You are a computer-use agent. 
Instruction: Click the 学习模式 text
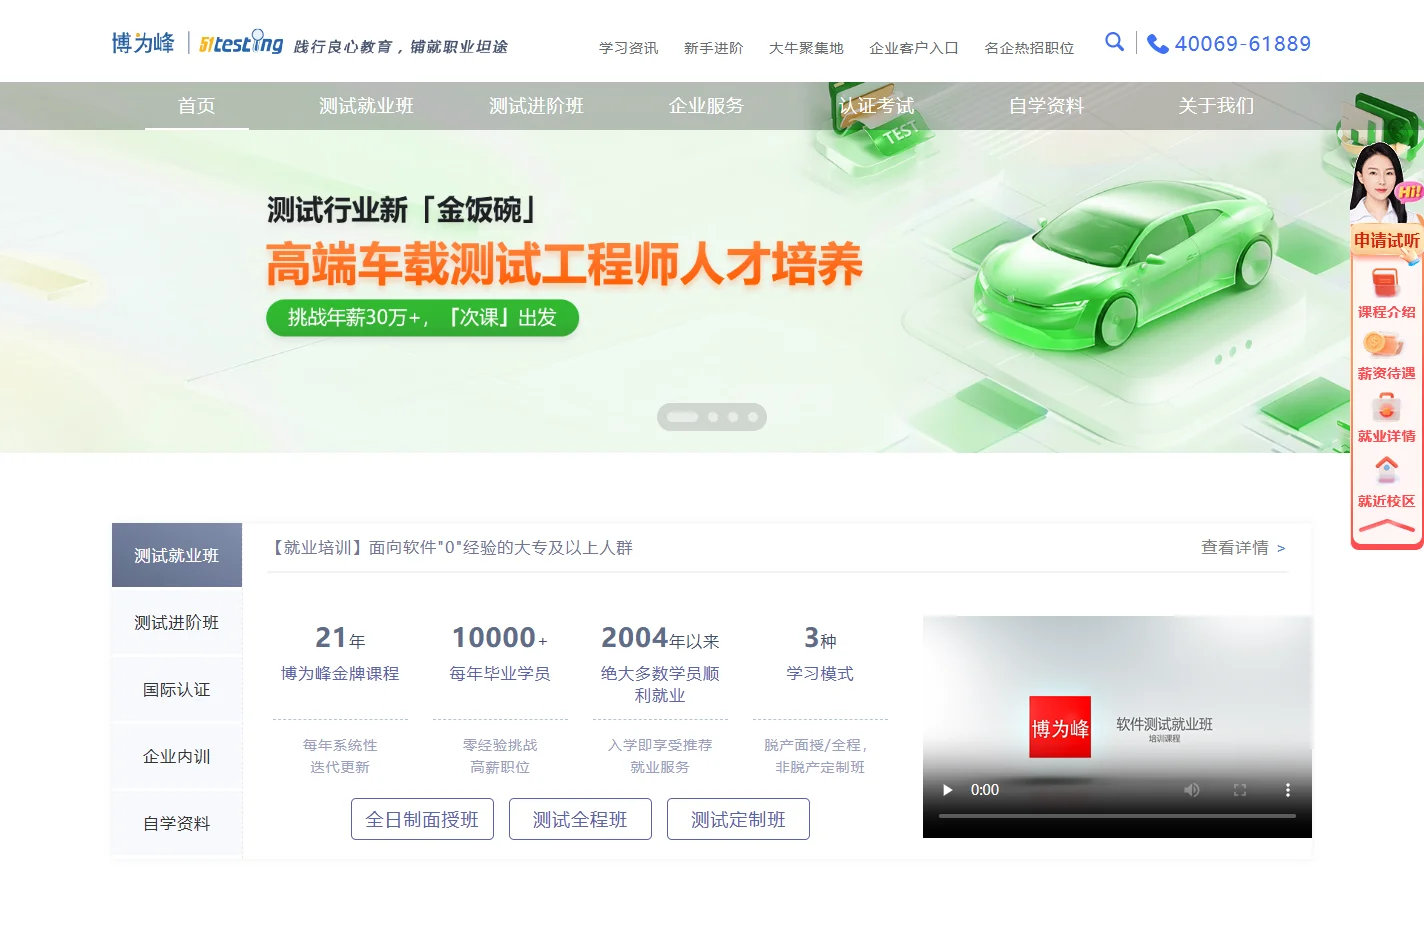coord(820,674)
